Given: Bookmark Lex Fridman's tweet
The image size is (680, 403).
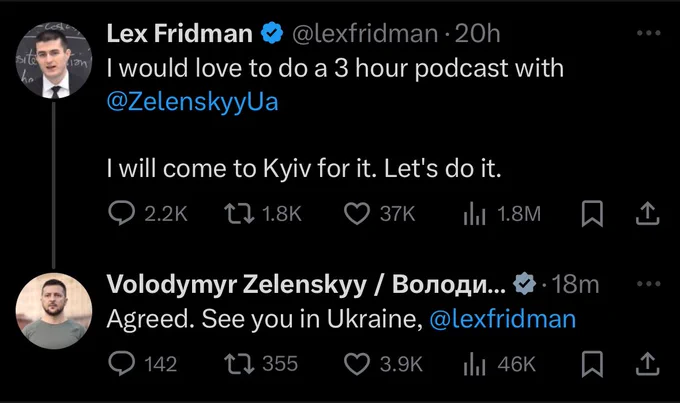Looking at the screenshot, I should [x=592, y=213].
